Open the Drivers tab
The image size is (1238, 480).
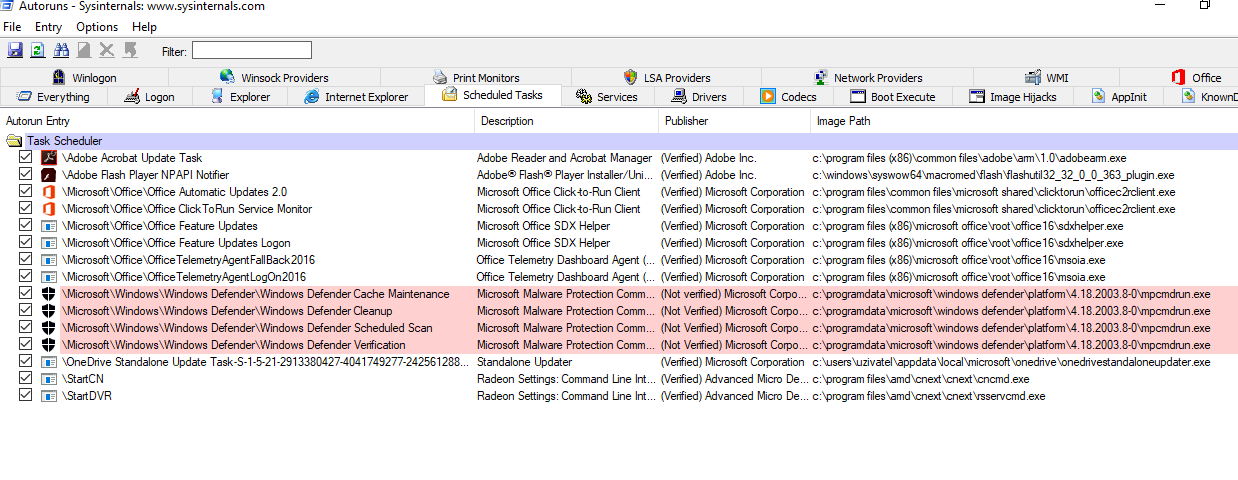pos(698,97)
